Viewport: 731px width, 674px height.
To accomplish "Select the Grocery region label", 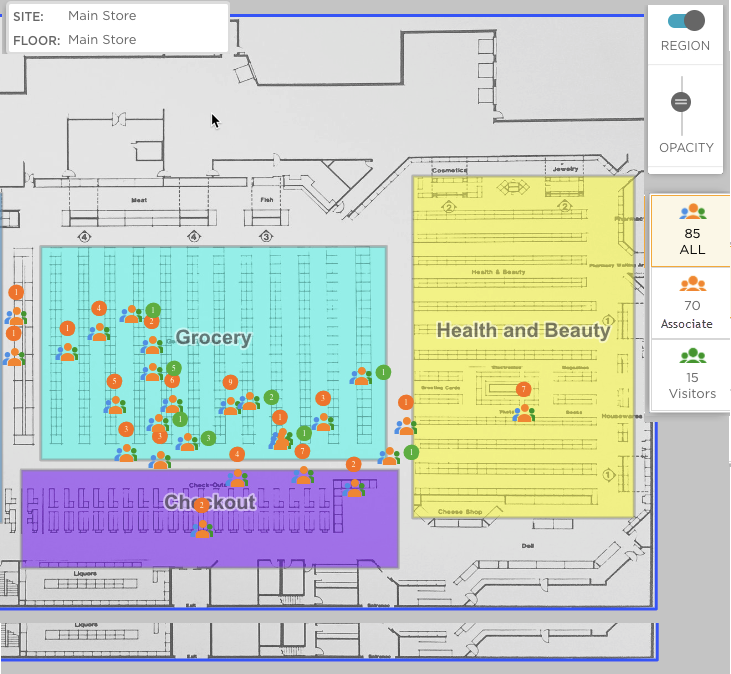I will 213,337.
